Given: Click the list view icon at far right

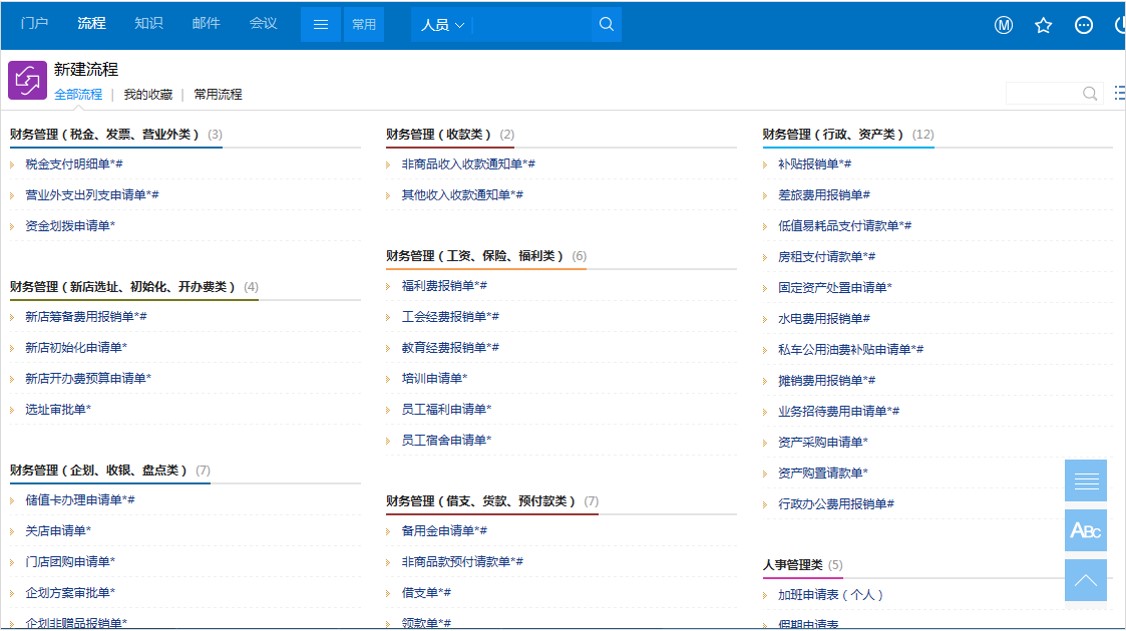Looking at the screenshot, I should pyautogui.click(x=1120, y=93).
